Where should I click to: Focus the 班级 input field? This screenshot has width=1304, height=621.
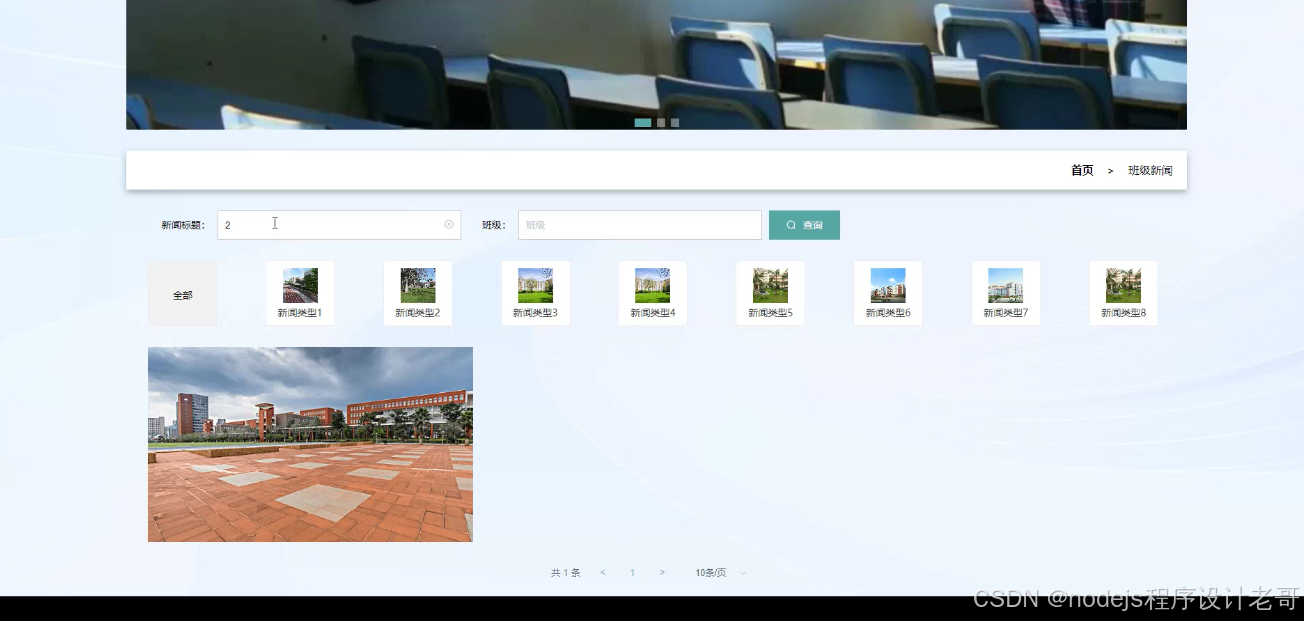(640, 225)
